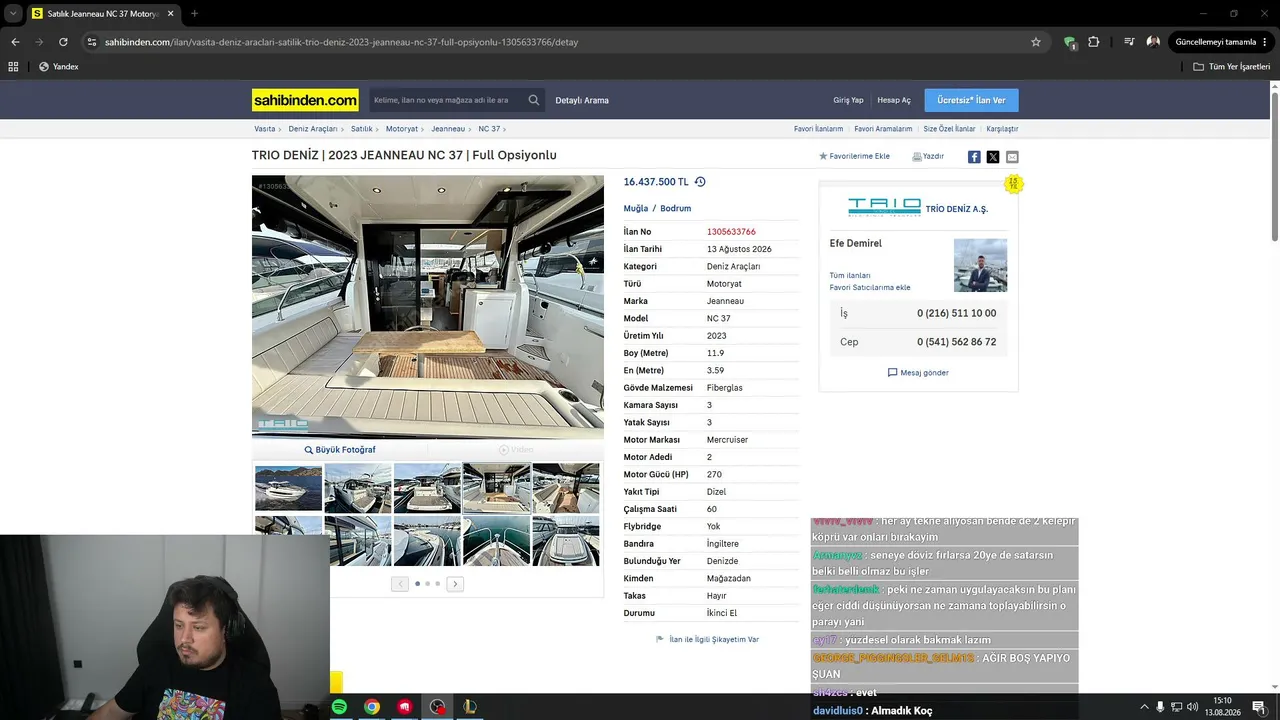The height and width of the screenshot is (720, 1280).
Task: Open Tüm Yer İşaretleri bookmarks folder
Action: pos(1232,67)
